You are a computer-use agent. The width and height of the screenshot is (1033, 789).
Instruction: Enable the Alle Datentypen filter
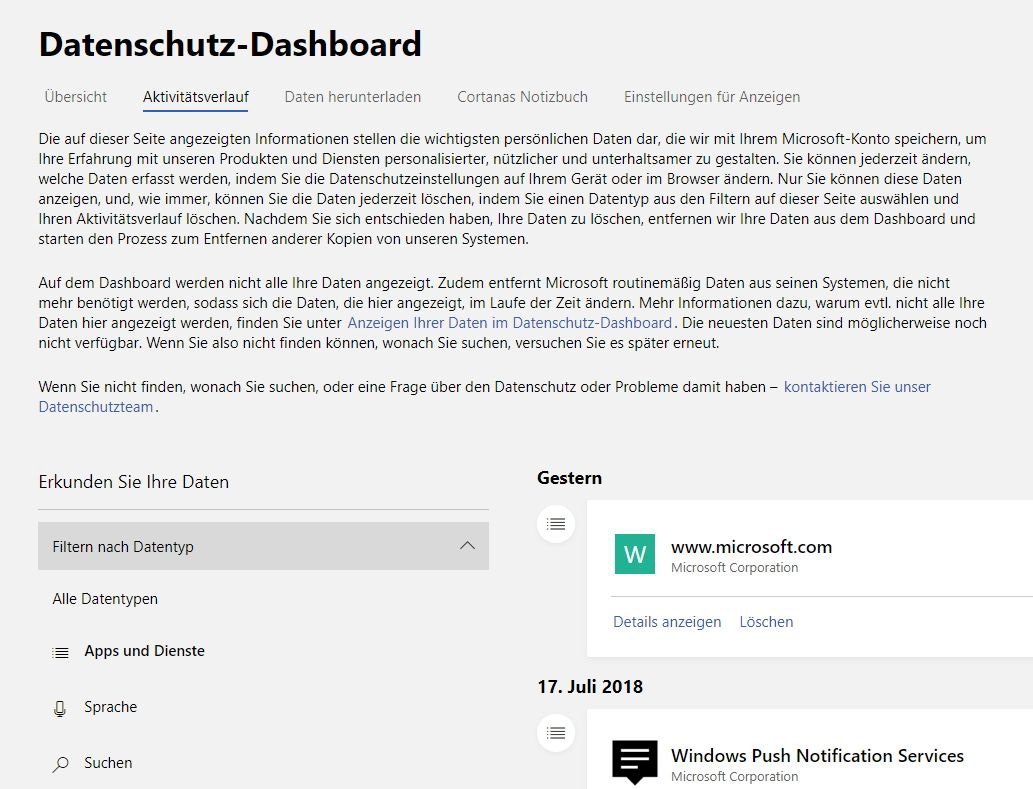pyautogui.click(x=105, y=599)
